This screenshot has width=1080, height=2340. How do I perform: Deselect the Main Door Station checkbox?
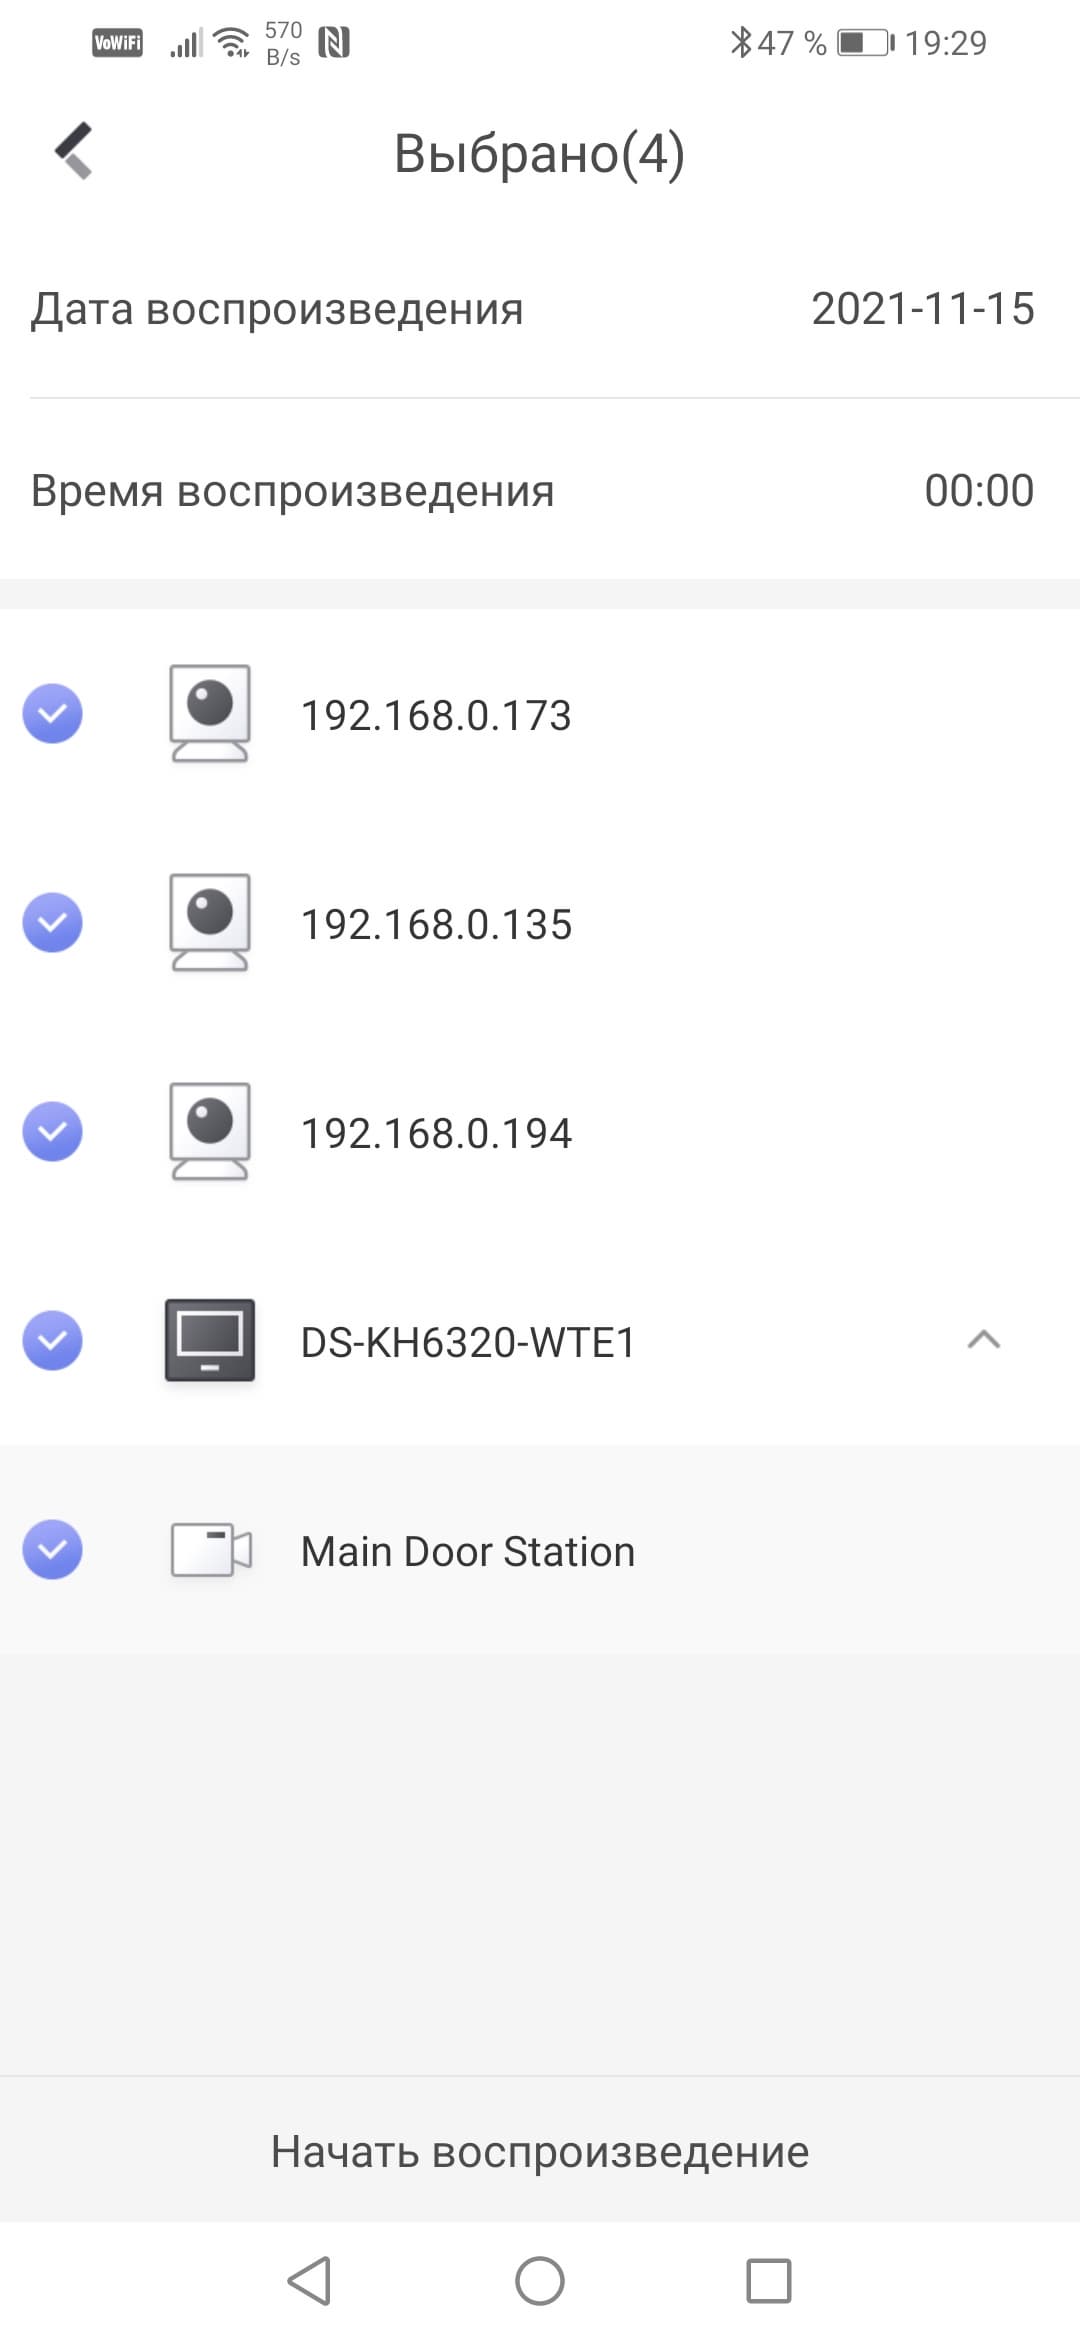[x=52, y=1550]
